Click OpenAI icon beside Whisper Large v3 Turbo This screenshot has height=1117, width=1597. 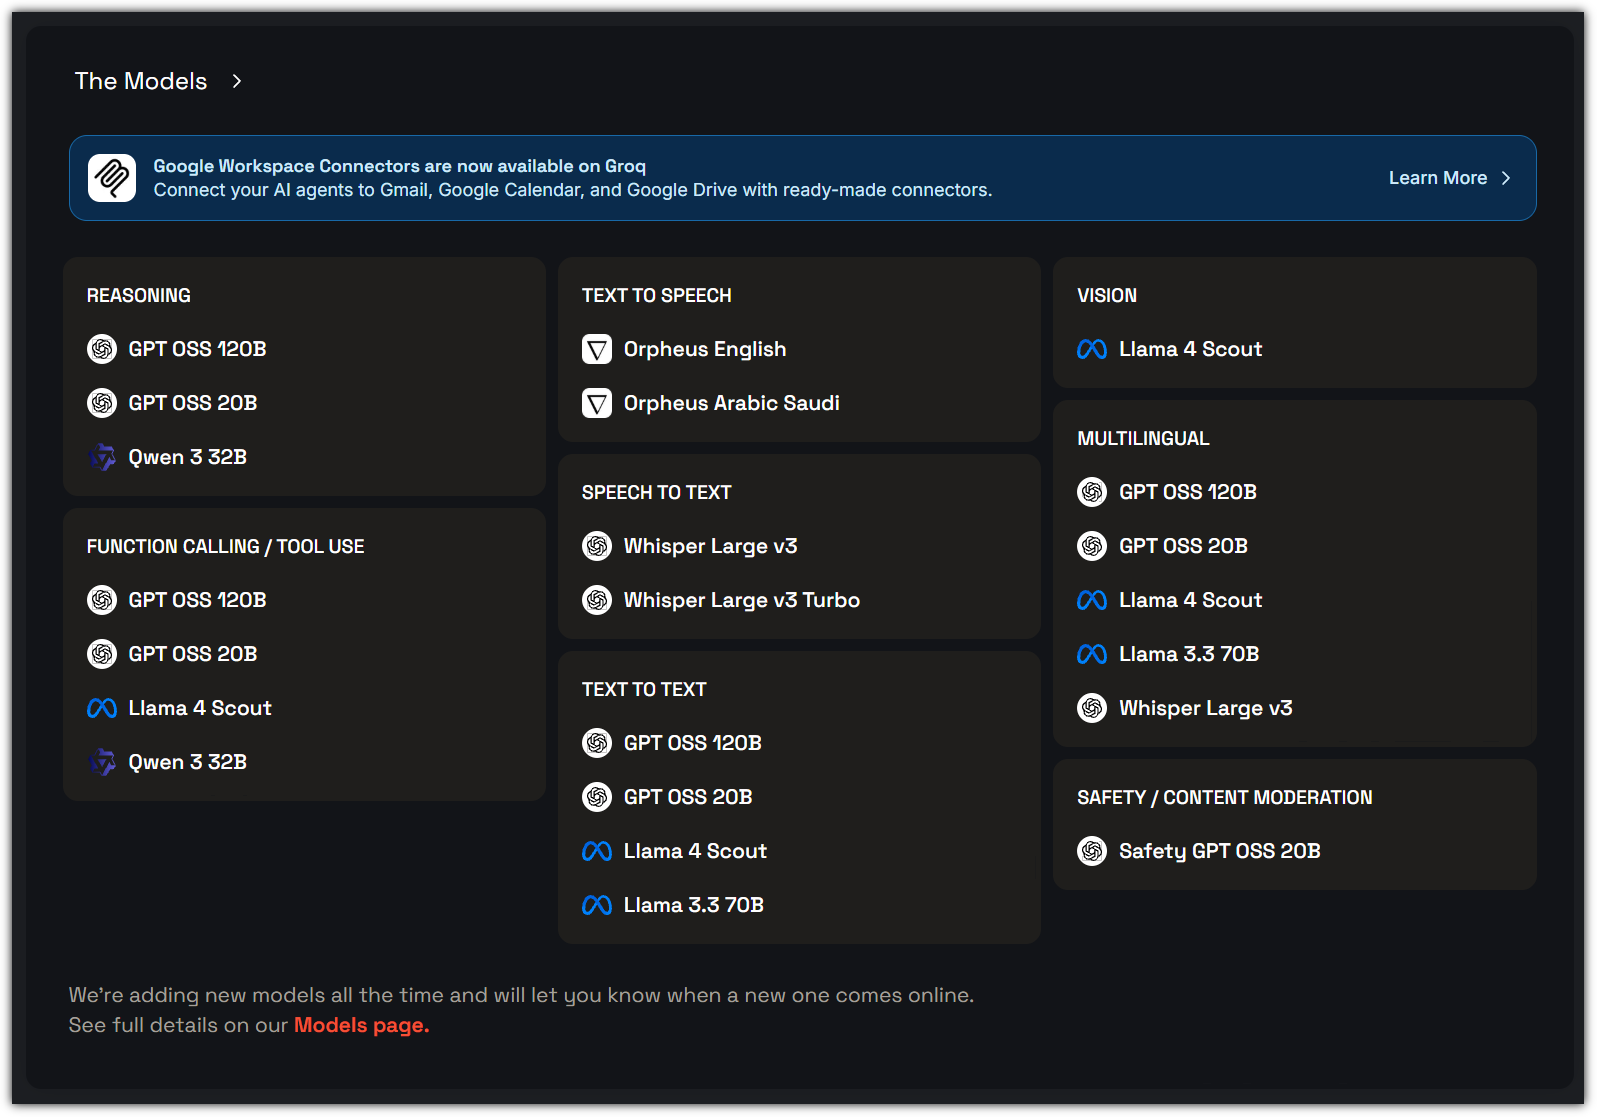[x=597, y=600]
